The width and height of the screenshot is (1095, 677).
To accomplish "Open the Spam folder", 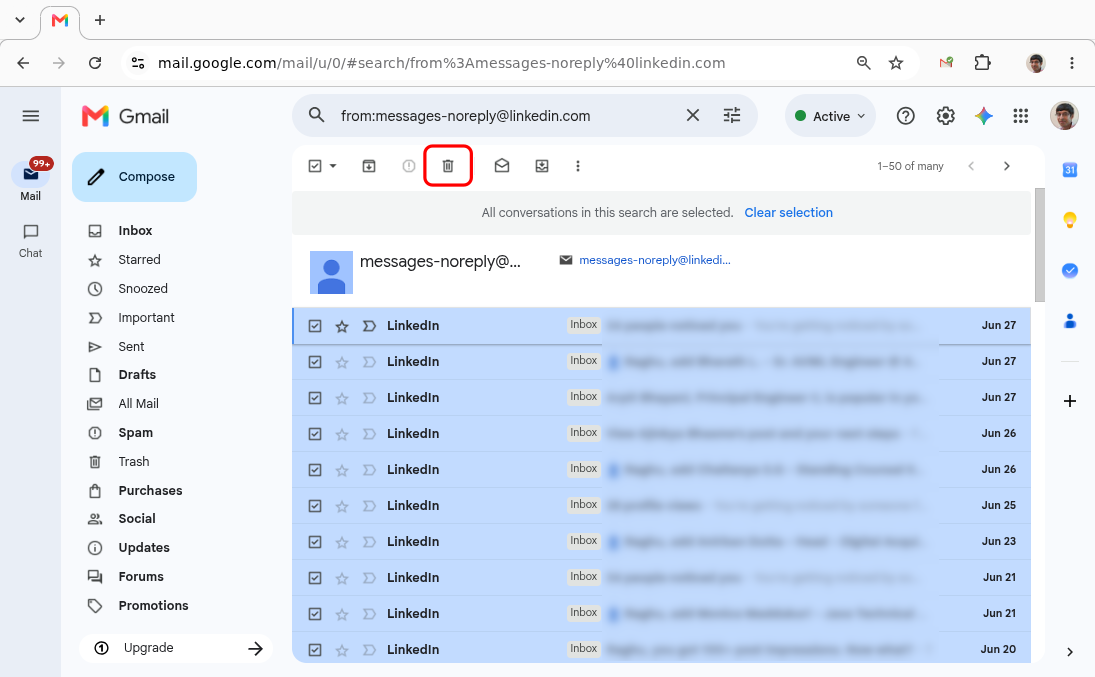I will tap(135, 433).
